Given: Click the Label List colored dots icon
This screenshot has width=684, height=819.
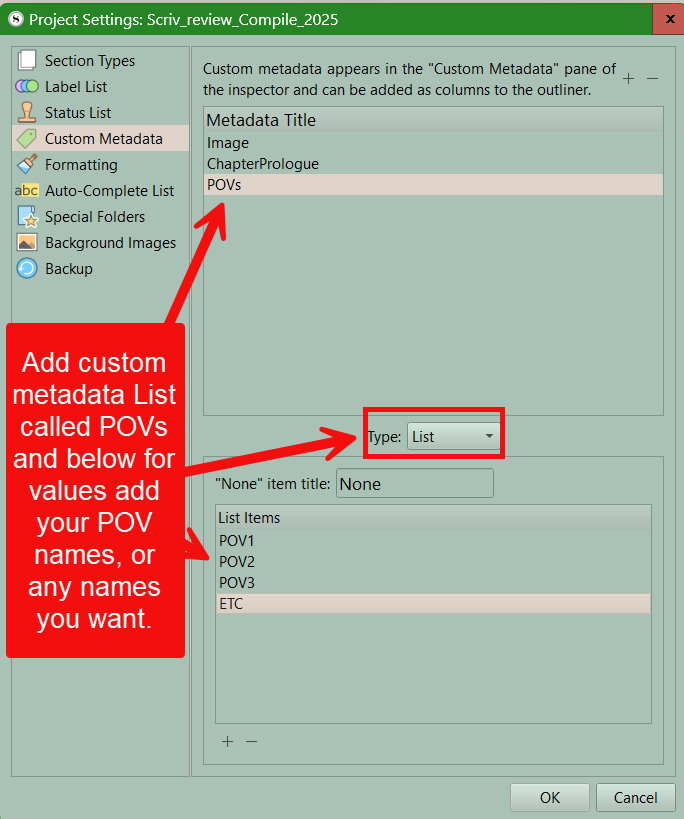Looking at the screenshot, I should click(27, 87).
